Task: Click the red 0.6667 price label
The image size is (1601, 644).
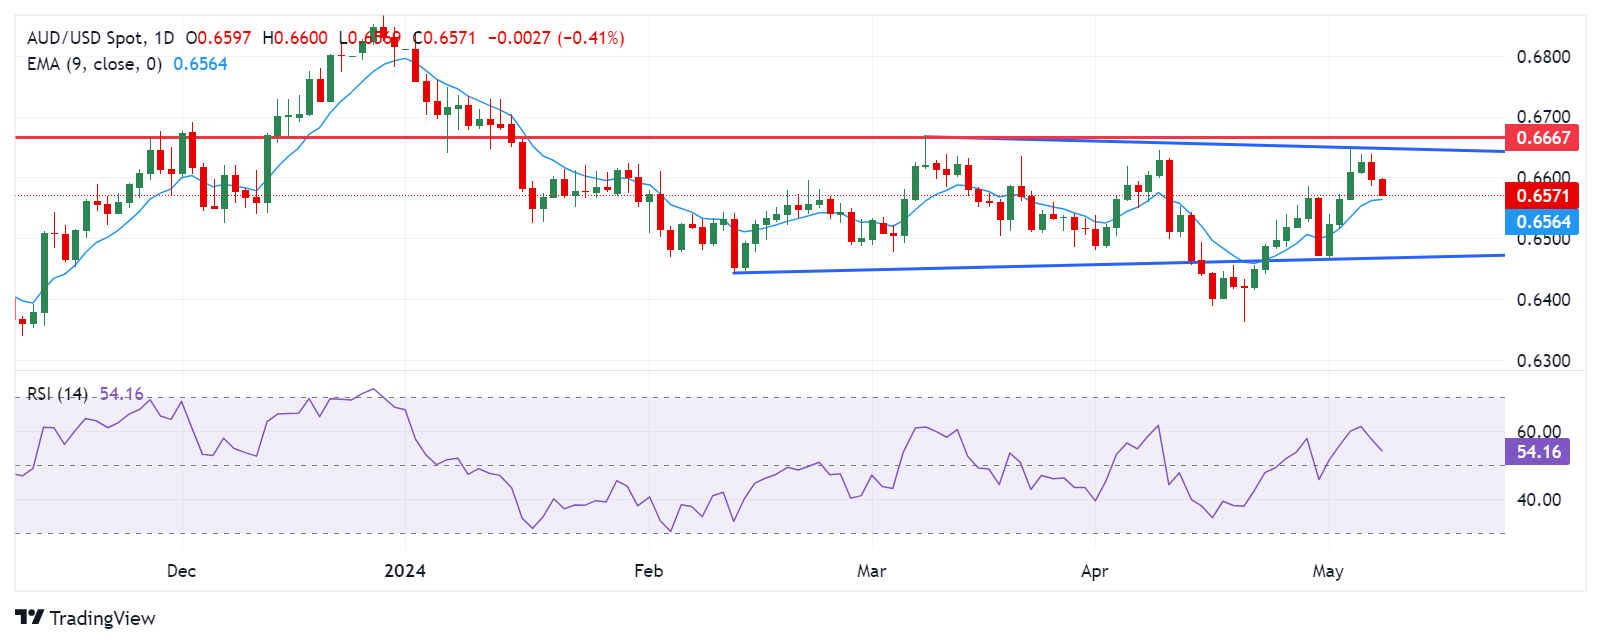Action: tap(1542, 138)
